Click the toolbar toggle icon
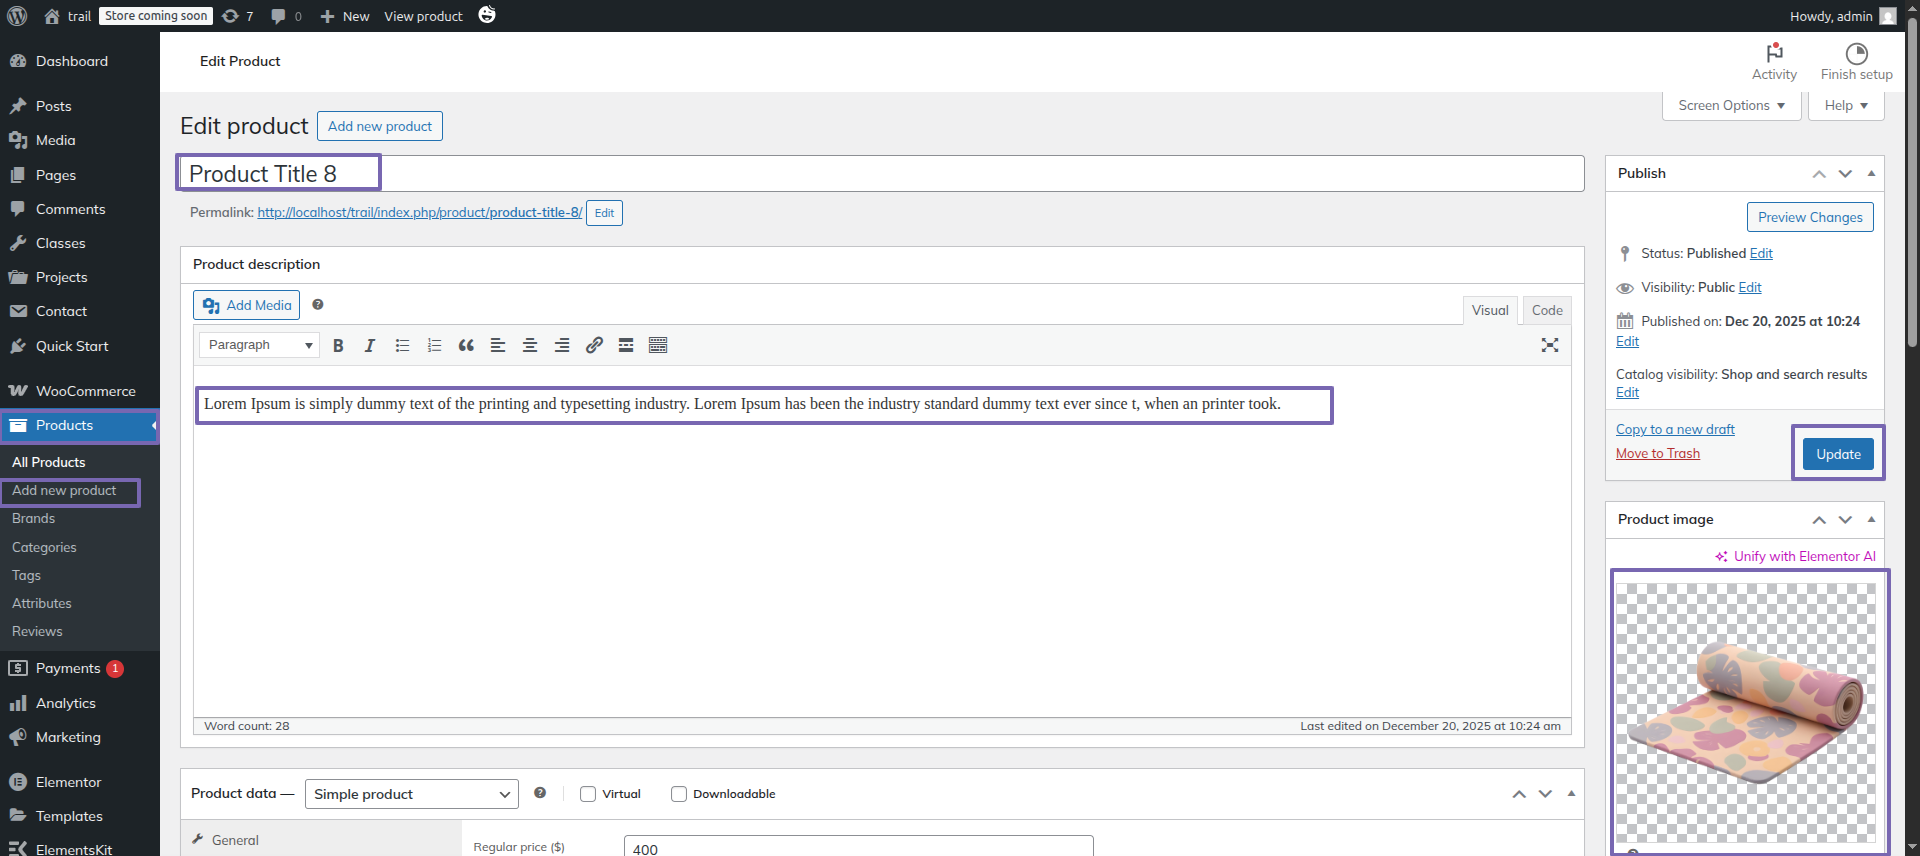The height and width of the screenshot is (856, 1920). [x=658, y=345]
